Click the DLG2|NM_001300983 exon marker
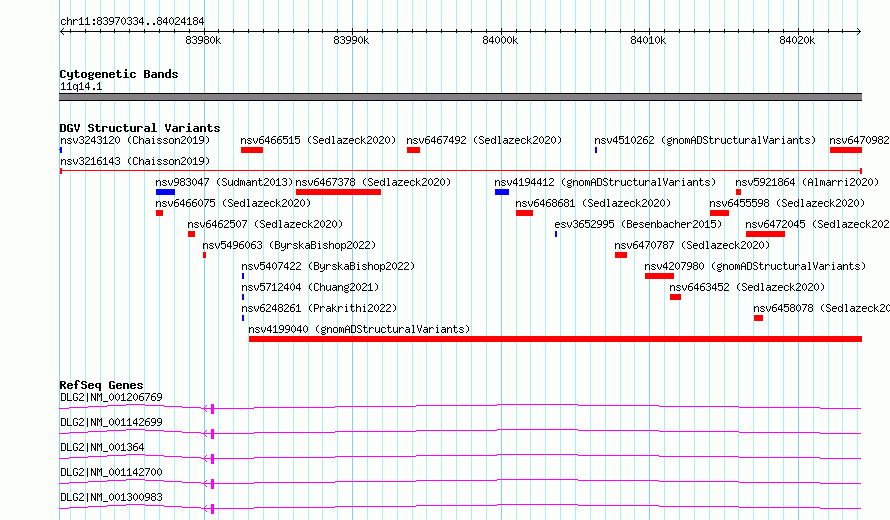The image size is (890, 520). pos(212,509)
